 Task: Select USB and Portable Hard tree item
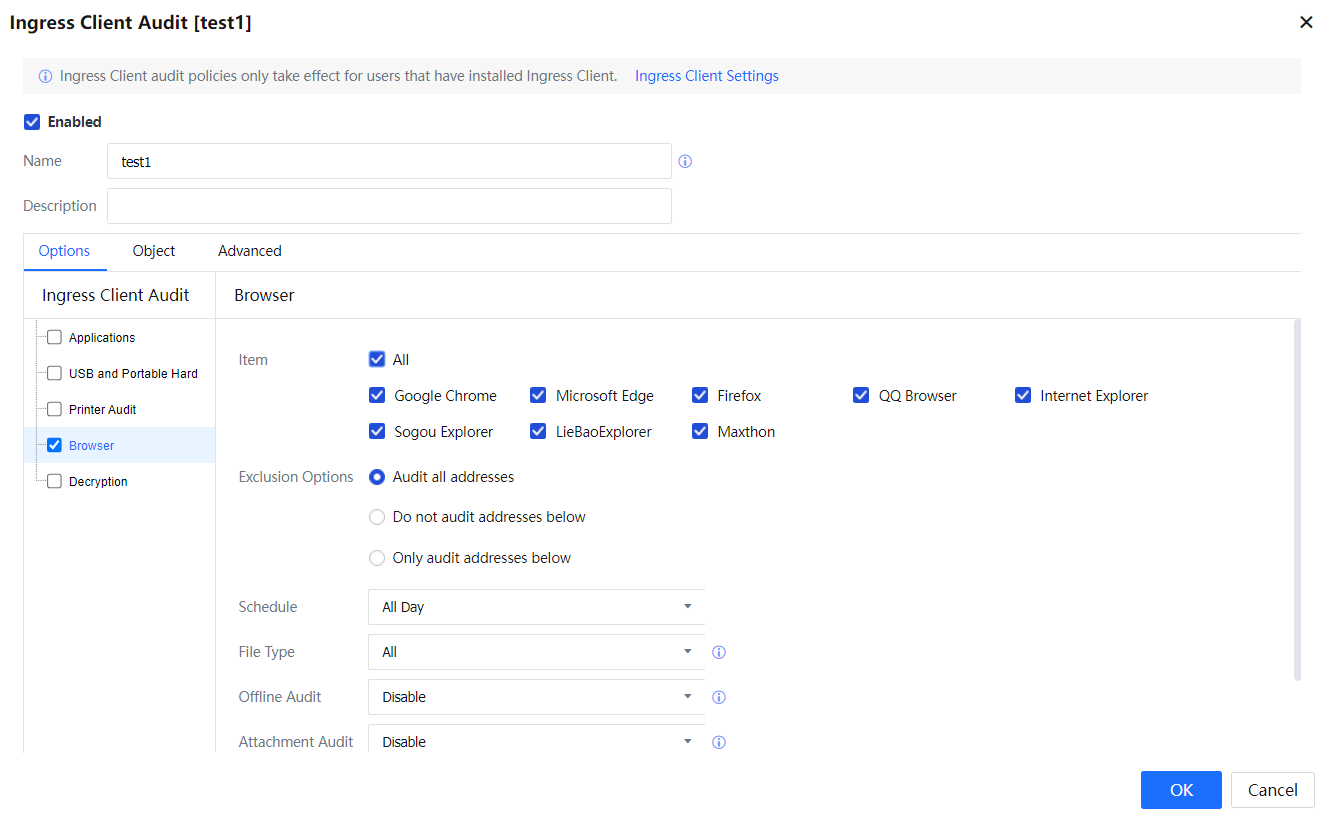tap(133, 373)
